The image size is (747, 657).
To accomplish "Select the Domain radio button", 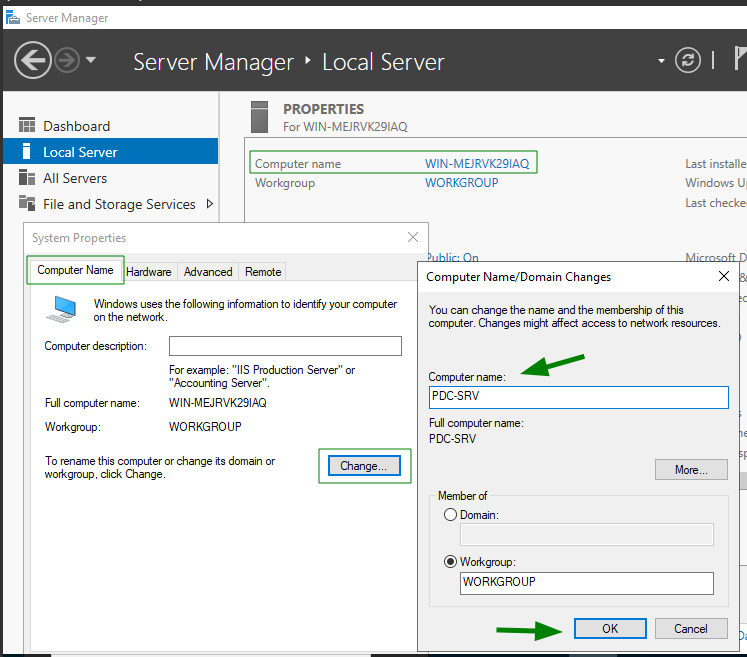I will pos(450,515).
